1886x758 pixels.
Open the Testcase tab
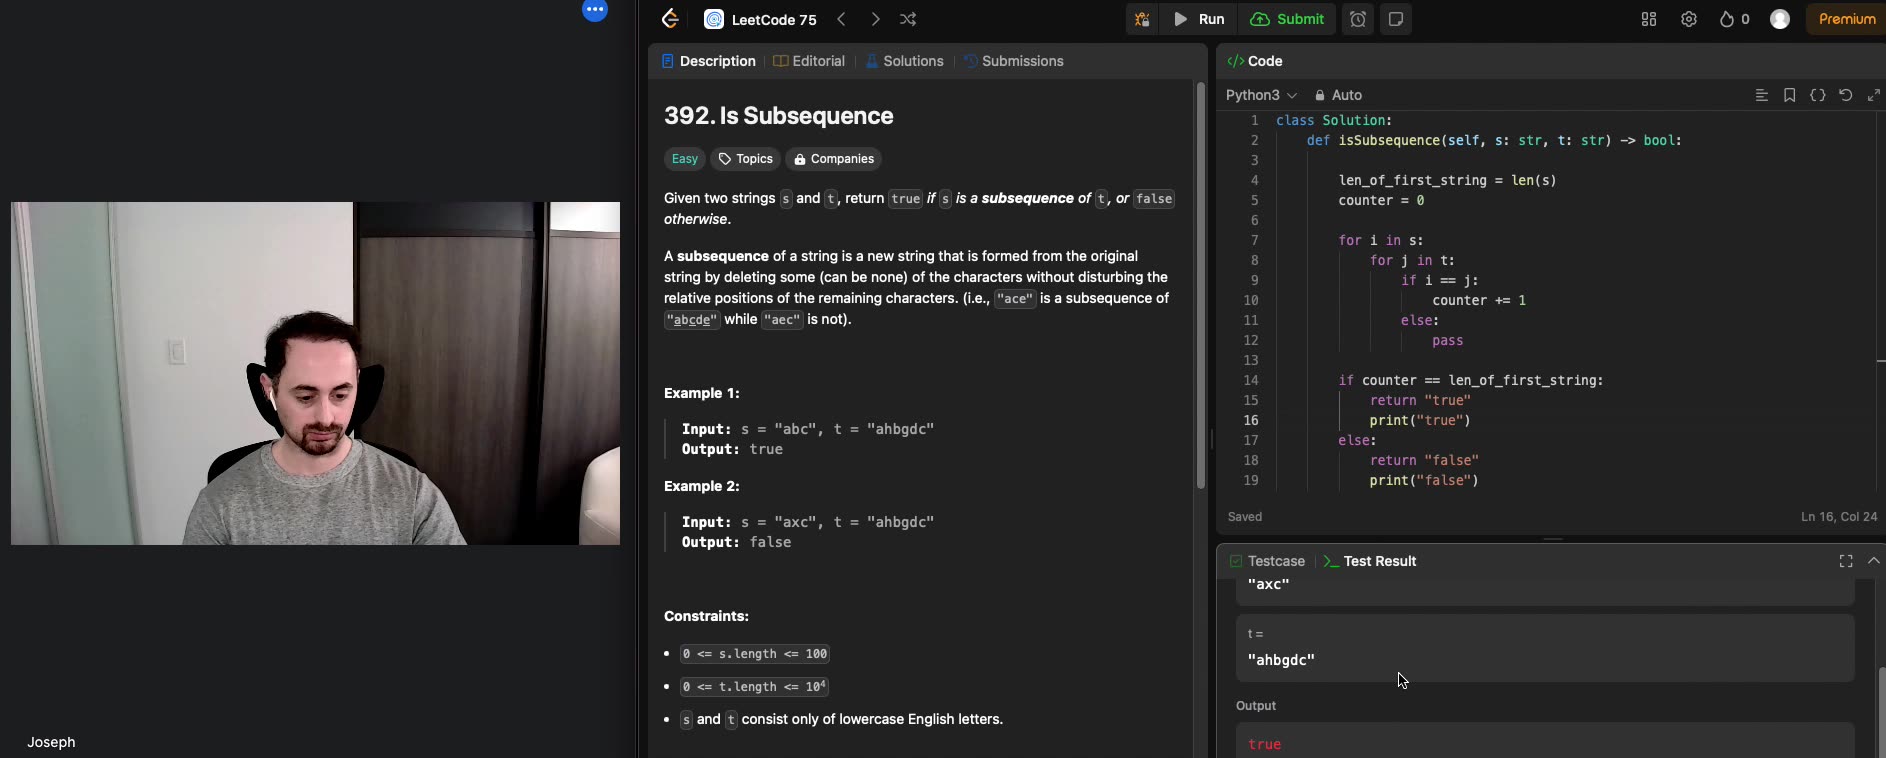point(1267,561)
